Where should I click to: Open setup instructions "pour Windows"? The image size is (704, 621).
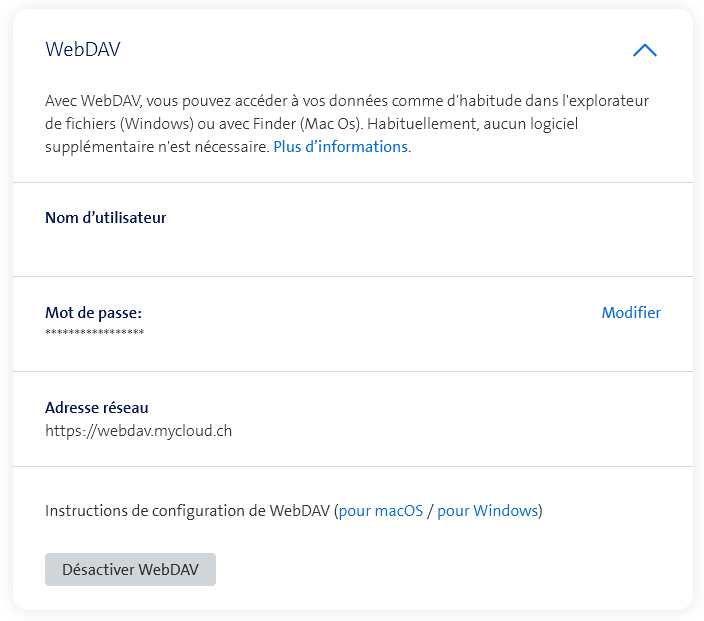coord(488,511)
